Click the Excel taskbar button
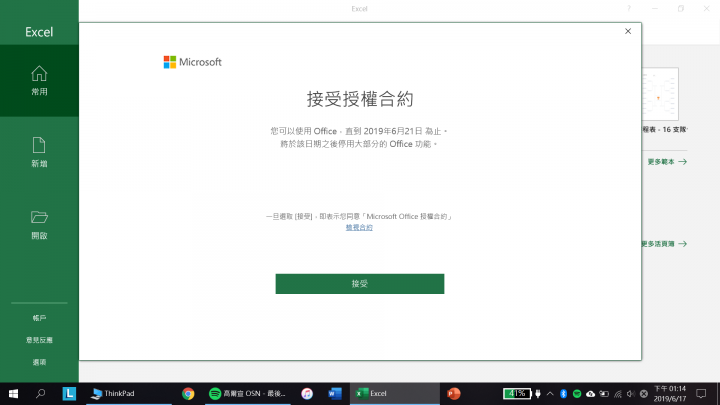720x405 pixels. [395, 394]
